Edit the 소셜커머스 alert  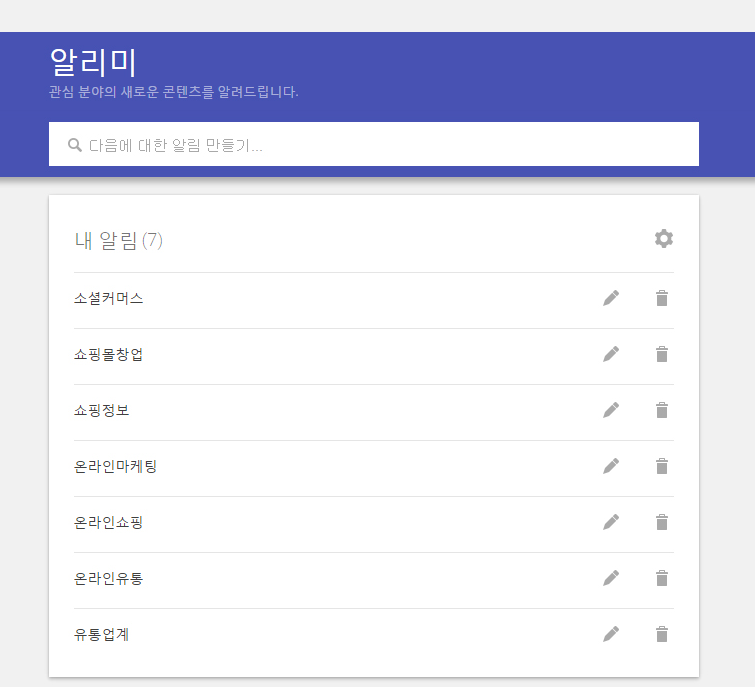(x=611, y=298)
